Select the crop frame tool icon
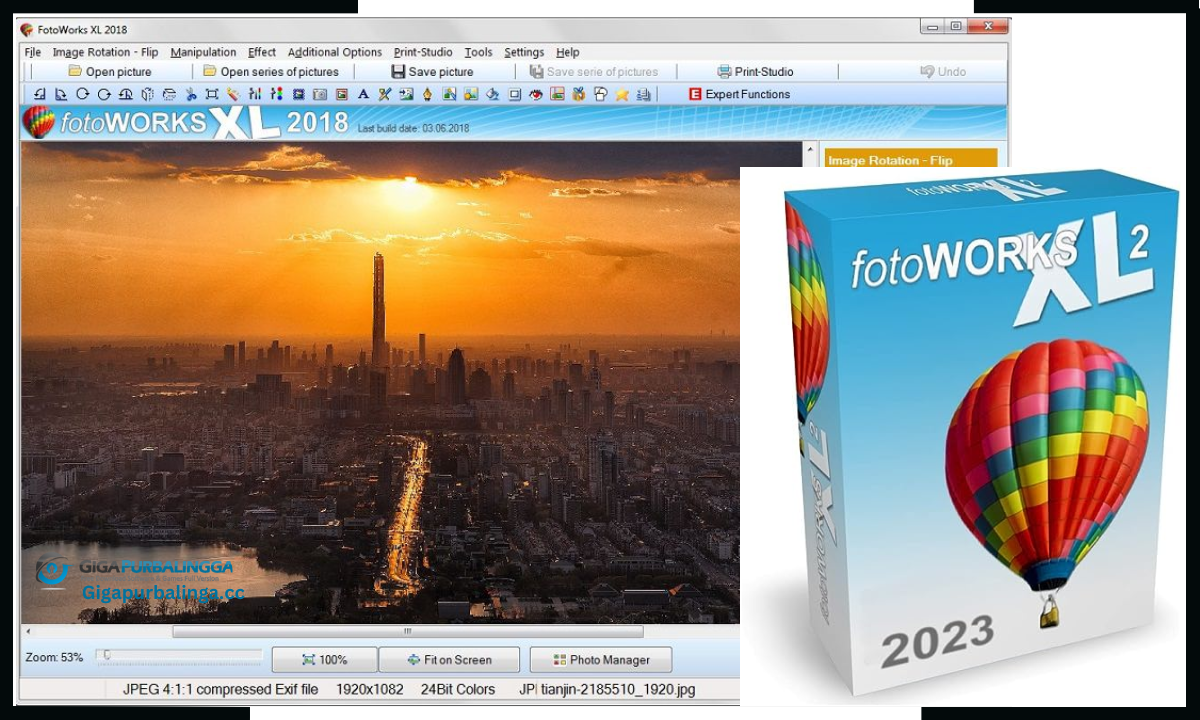Viewport: 1200px width, 720px height. [x=212, y=94]
